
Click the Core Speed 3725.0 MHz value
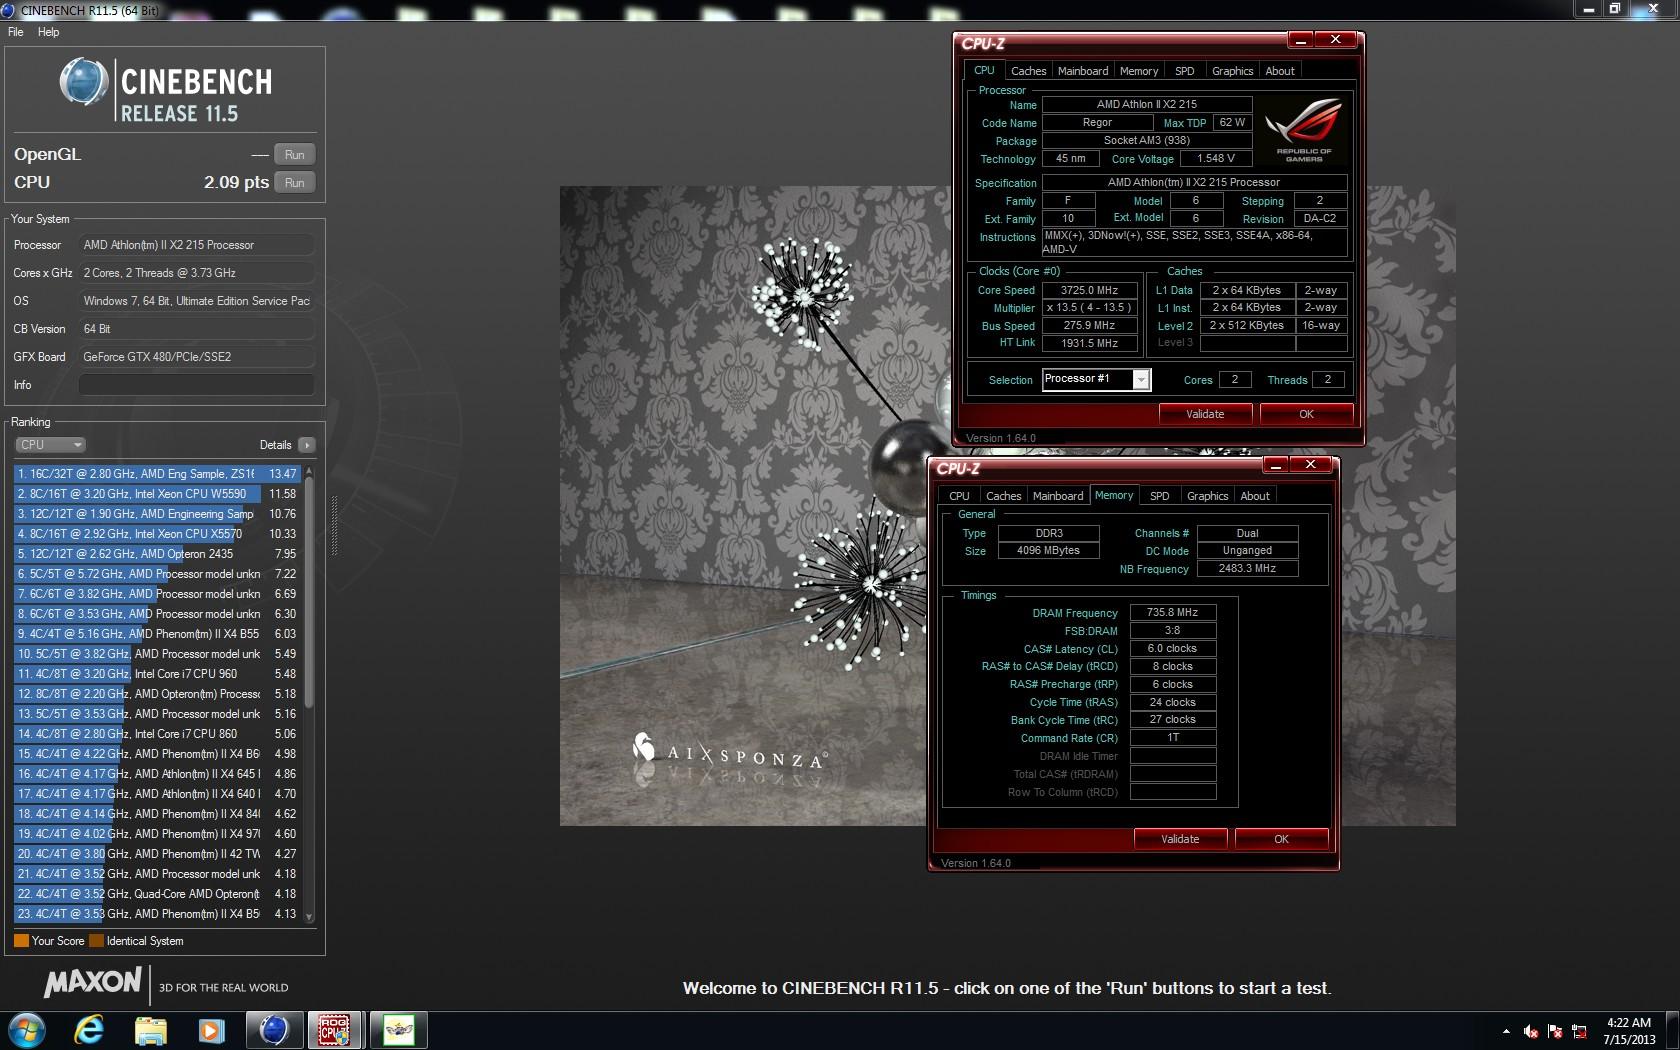tap(1089, 290)
